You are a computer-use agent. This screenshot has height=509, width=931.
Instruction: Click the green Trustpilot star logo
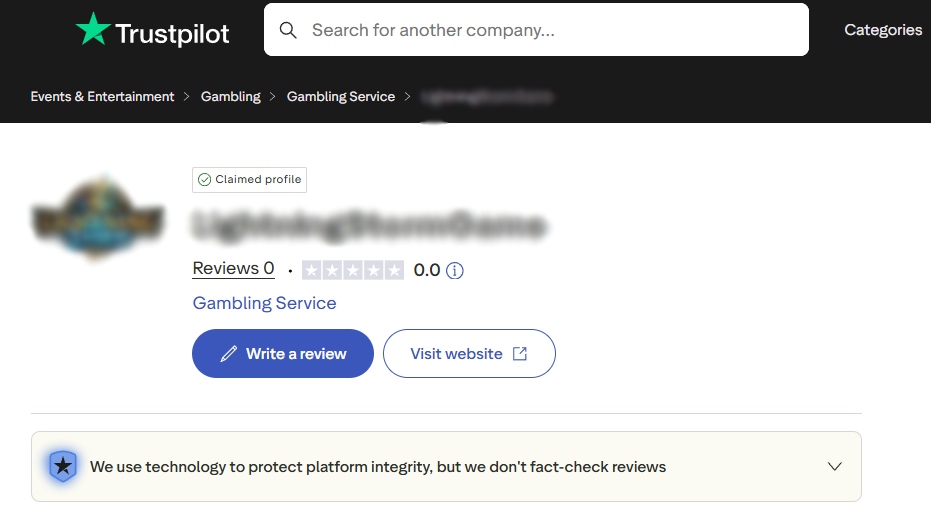pyautogui.click(x=94, y=30)
